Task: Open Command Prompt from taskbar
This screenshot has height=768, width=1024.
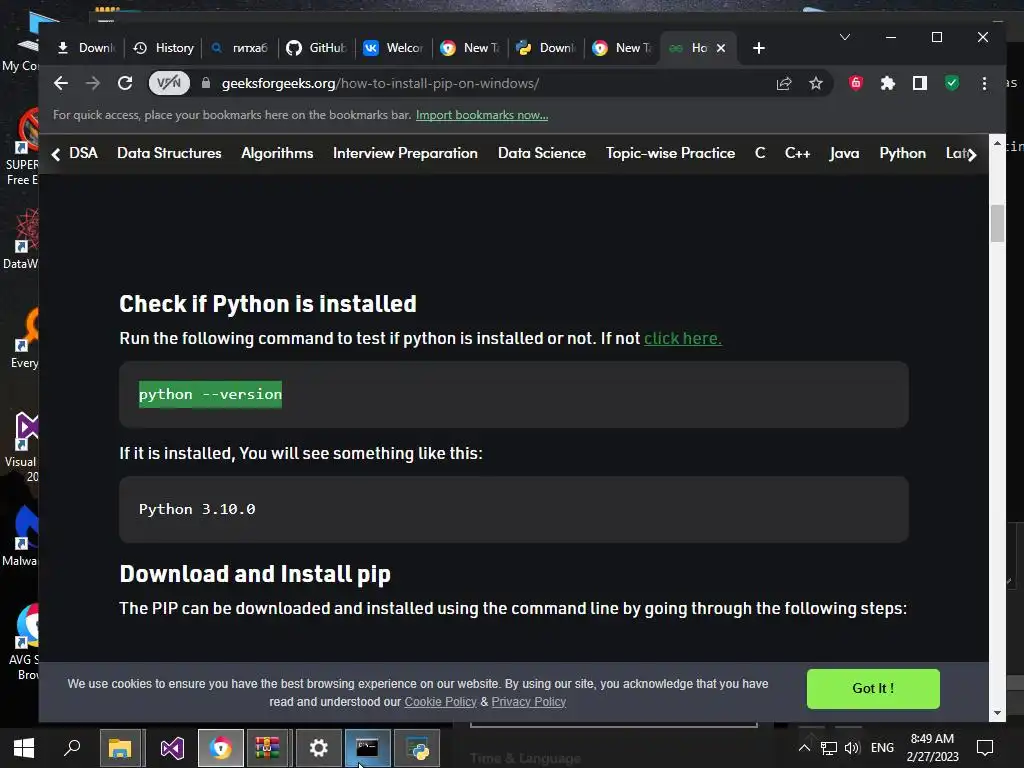Action: tap(367, 748)
